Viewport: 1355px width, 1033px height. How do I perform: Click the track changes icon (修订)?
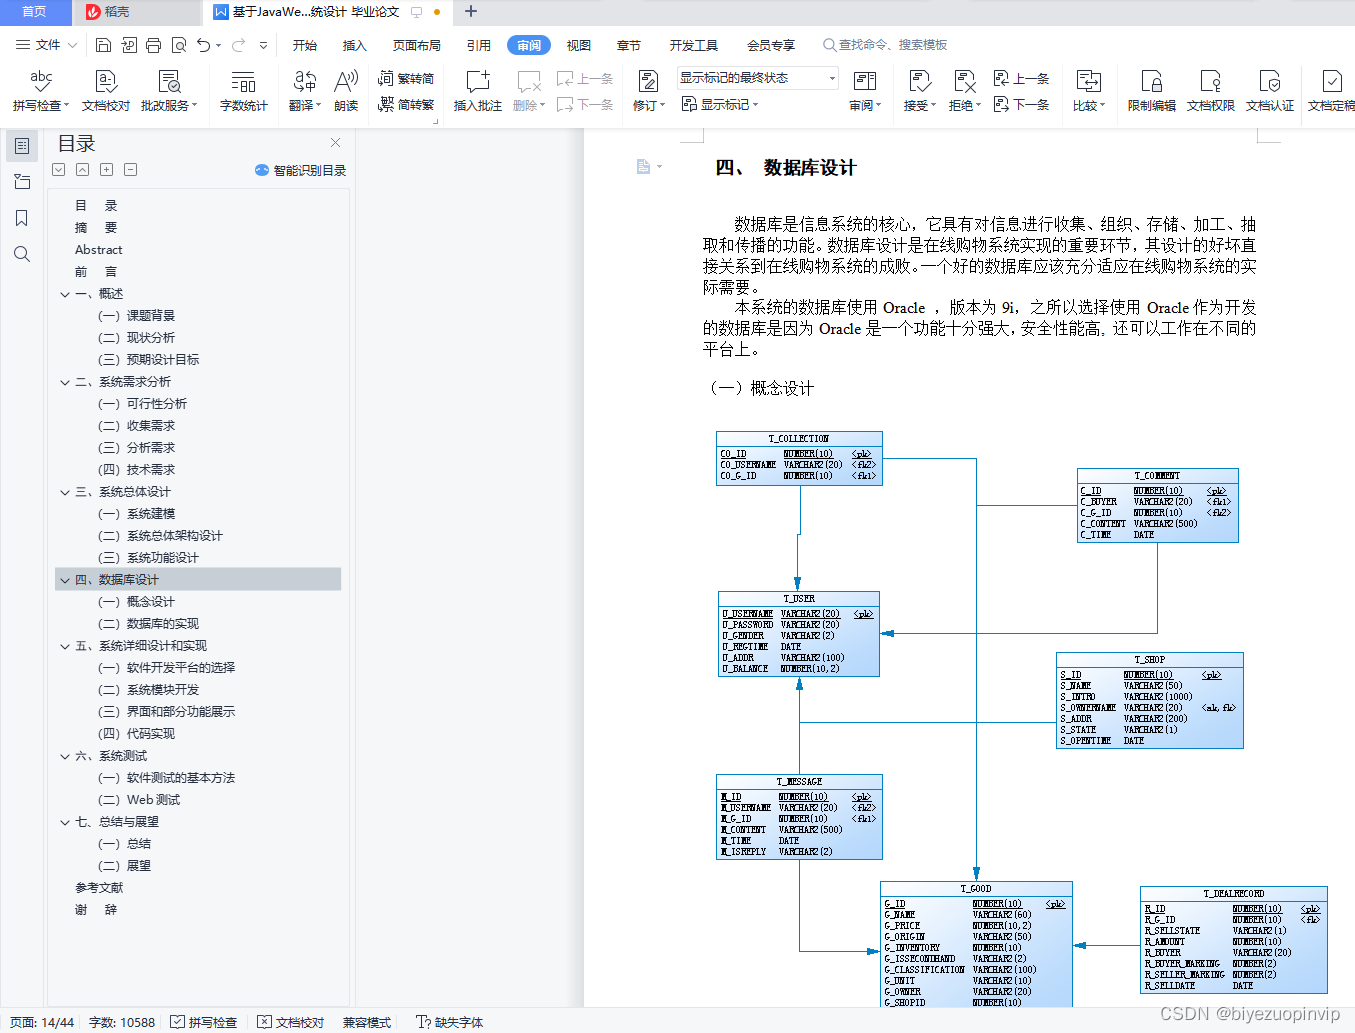[x=648, y=82]
